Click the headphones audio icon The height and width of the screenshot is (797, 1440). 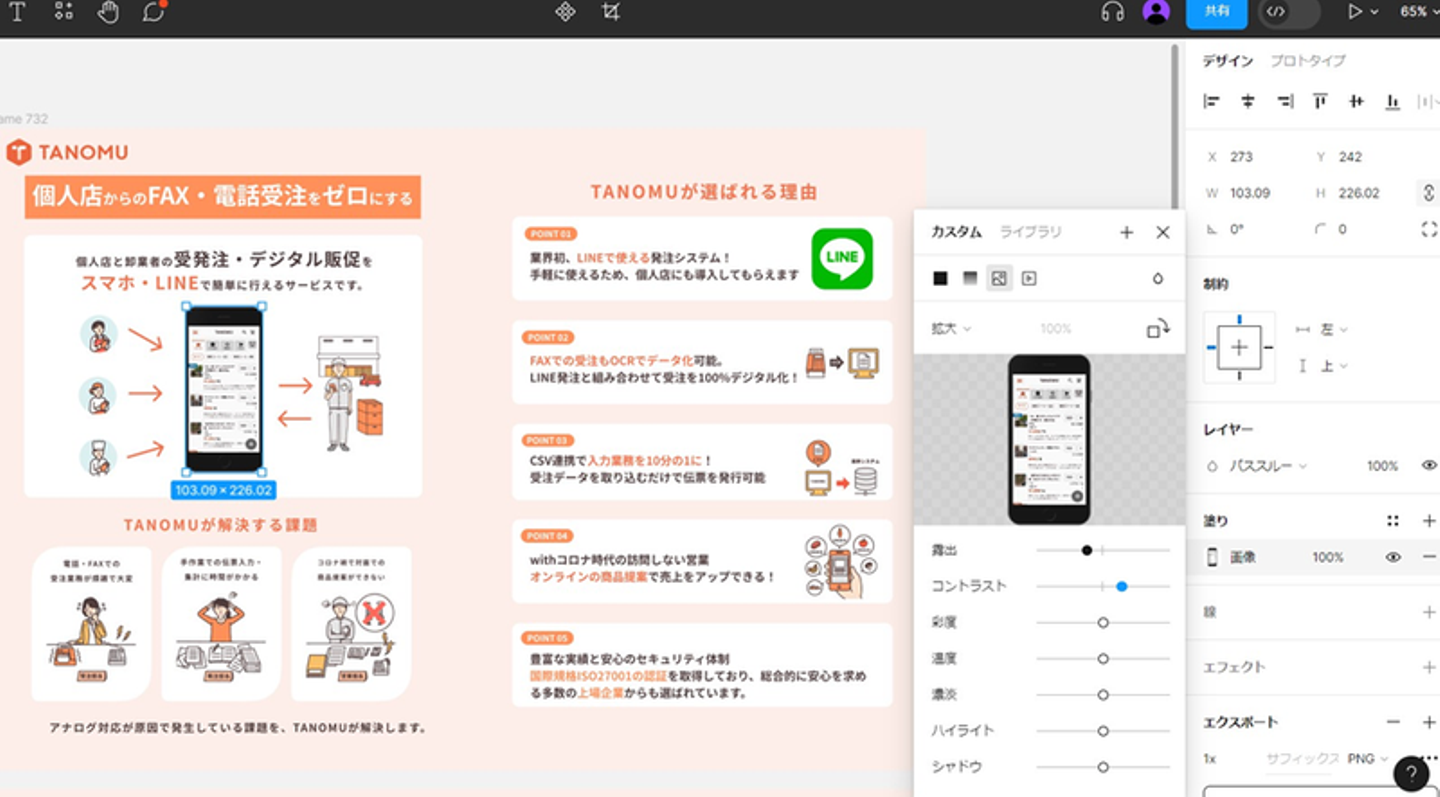[x=1112, y=12]
